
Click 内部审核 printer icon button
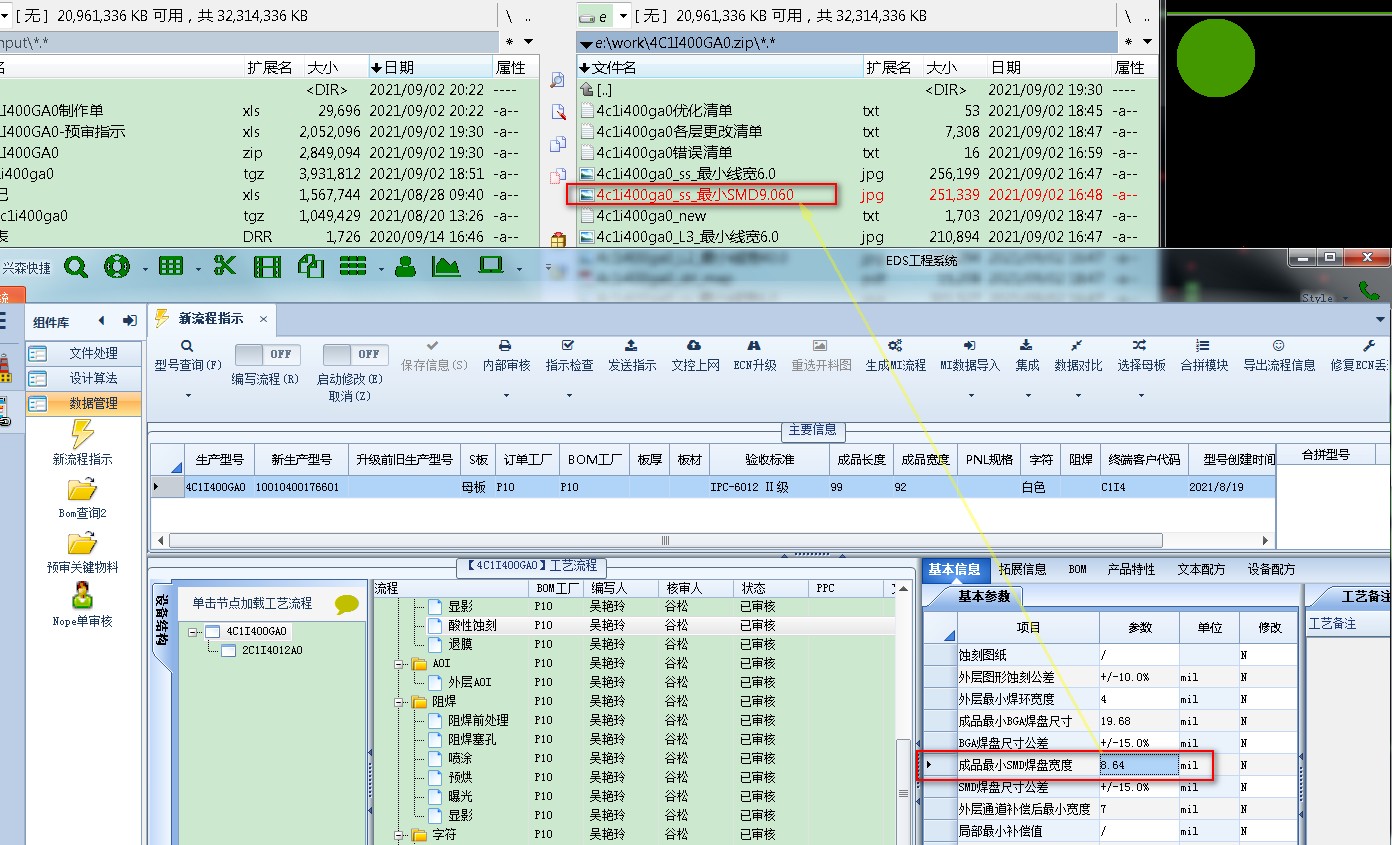point(506,356)
